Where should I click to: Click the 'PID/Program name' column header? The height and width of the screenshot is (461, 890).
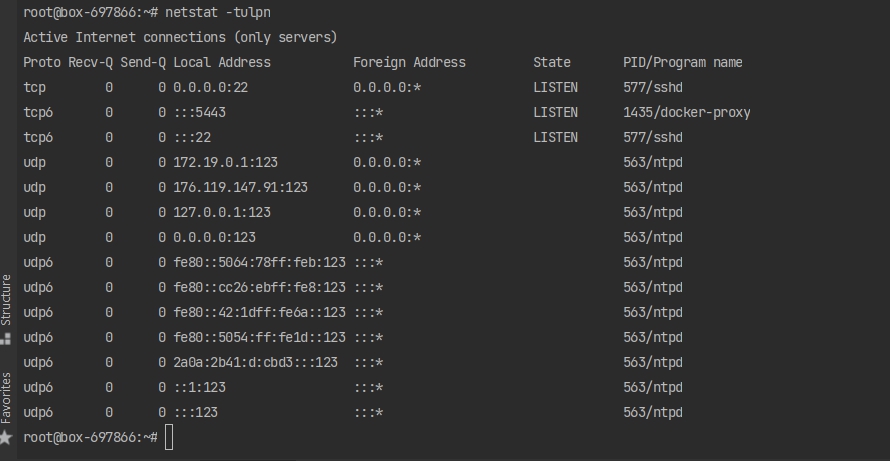click(x=682, y=62)
